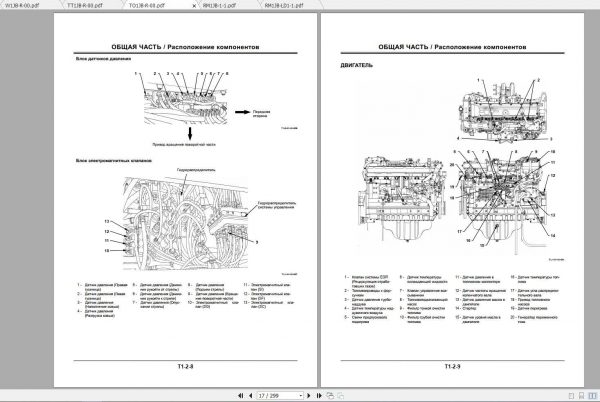Select the two-page facing view
This screenshot has width=600, height=402.
pyautogui.click(x=592, y=396)
